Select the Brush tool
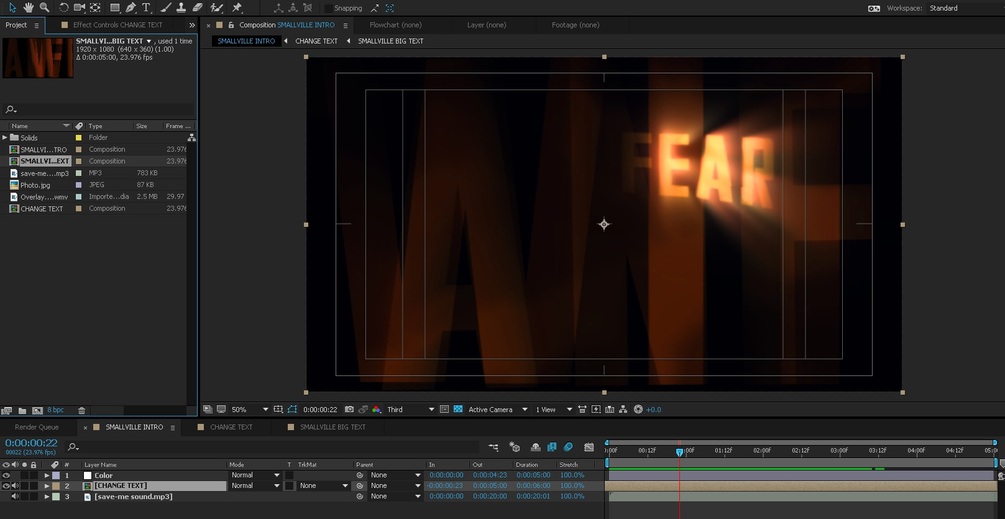This screenshot has width=1005, height=519. [x=165, y=8]
